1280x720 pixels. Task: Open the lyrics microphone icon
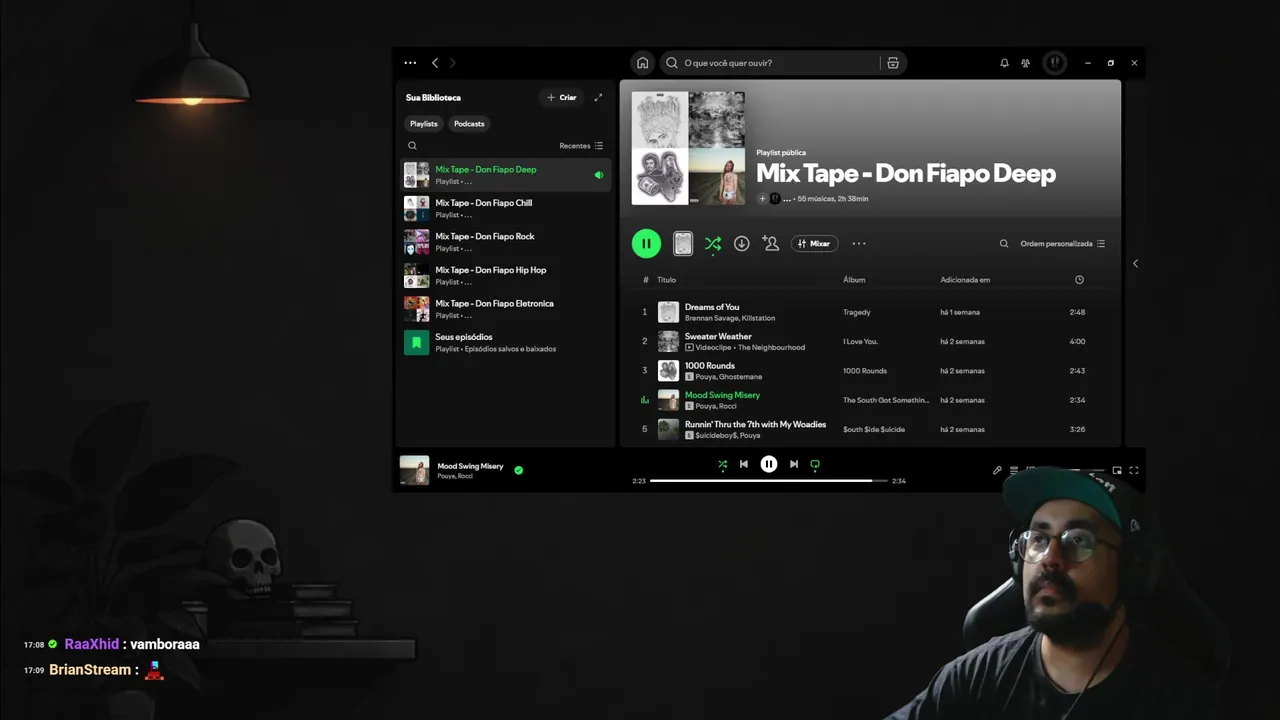(997, 470)
